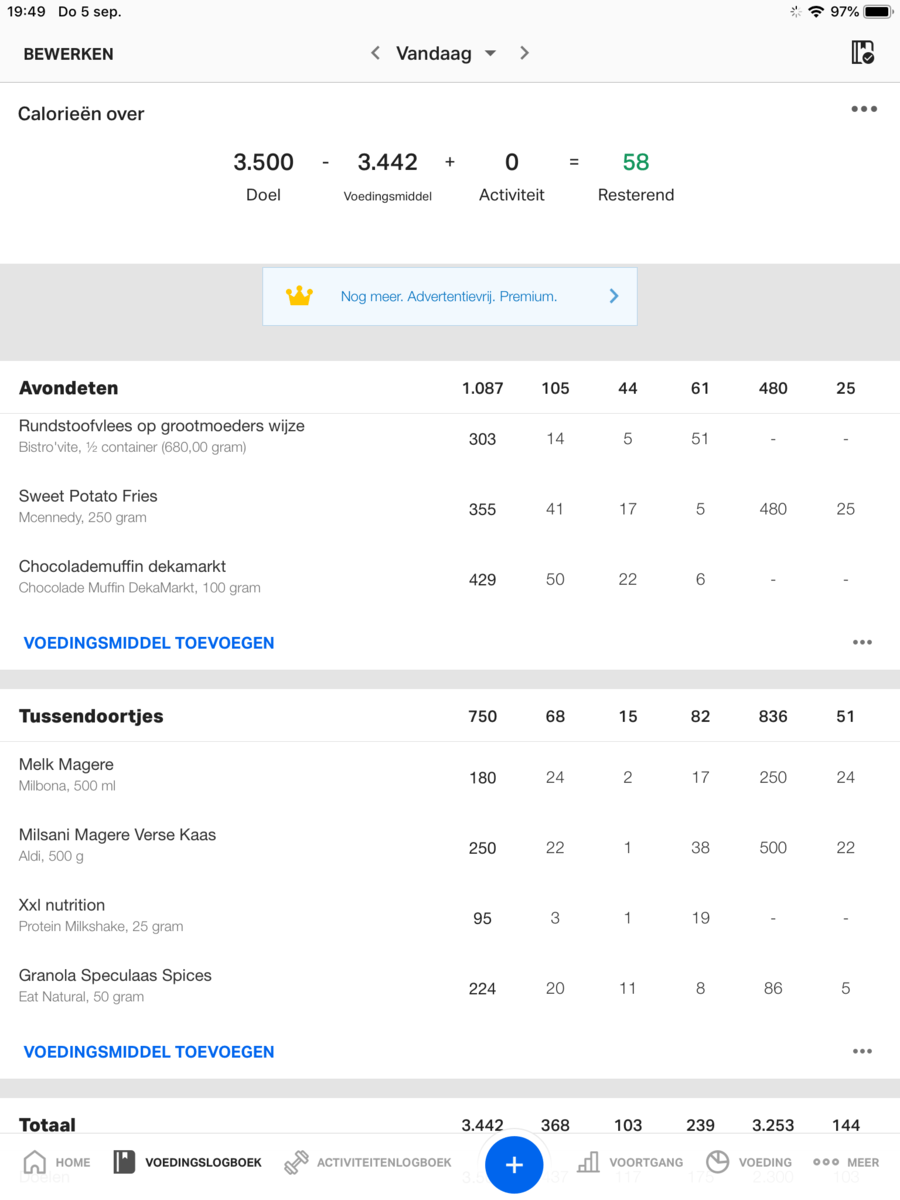Open the complete diary icon top right
Viewport: 900px width, 1200px height.
pyautogui.click(x=862, y=53)
